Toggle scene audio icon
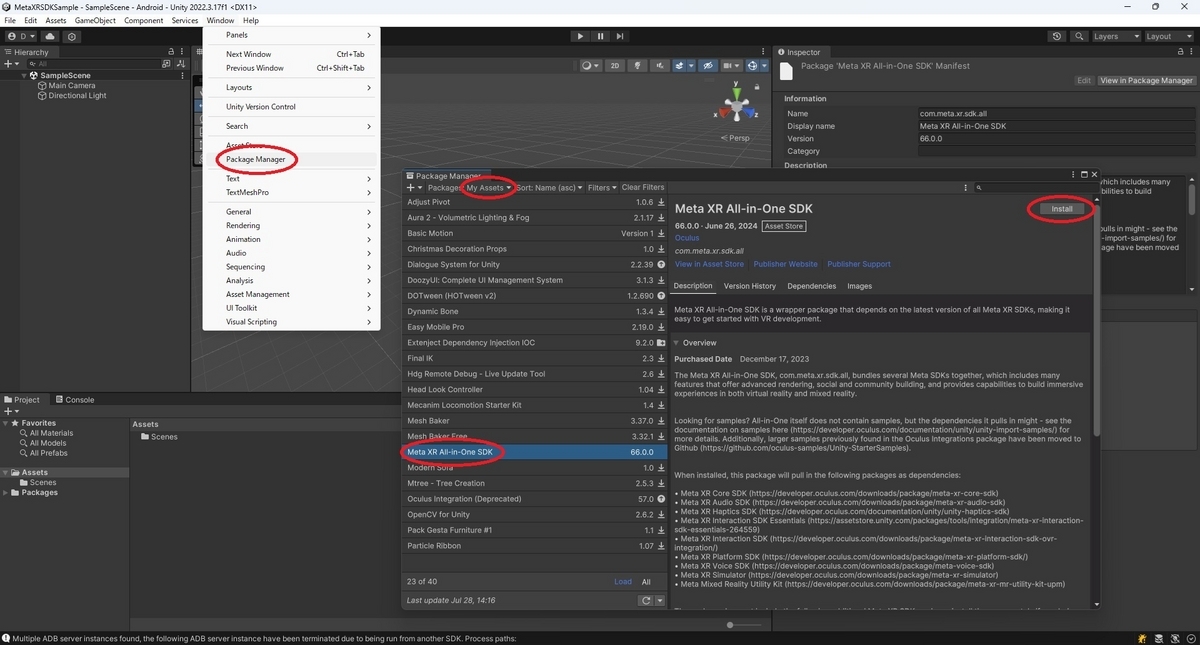Screen dimensions: 1200x645 (x=659, y=66)
